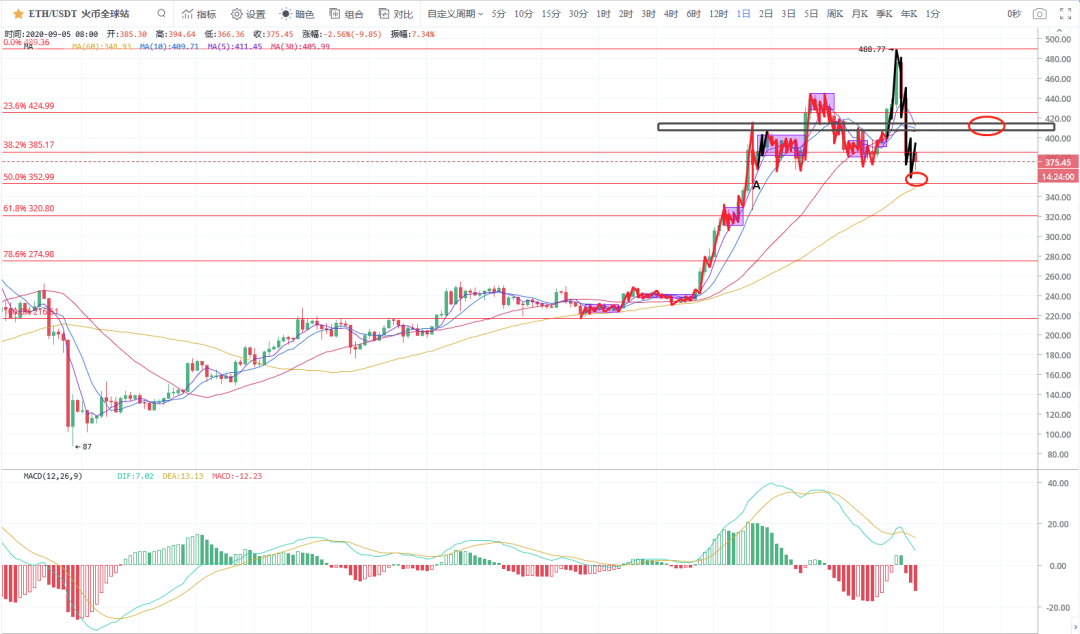Select the 1分 timeframe
1080x634 pixels.
coord(933,14)
